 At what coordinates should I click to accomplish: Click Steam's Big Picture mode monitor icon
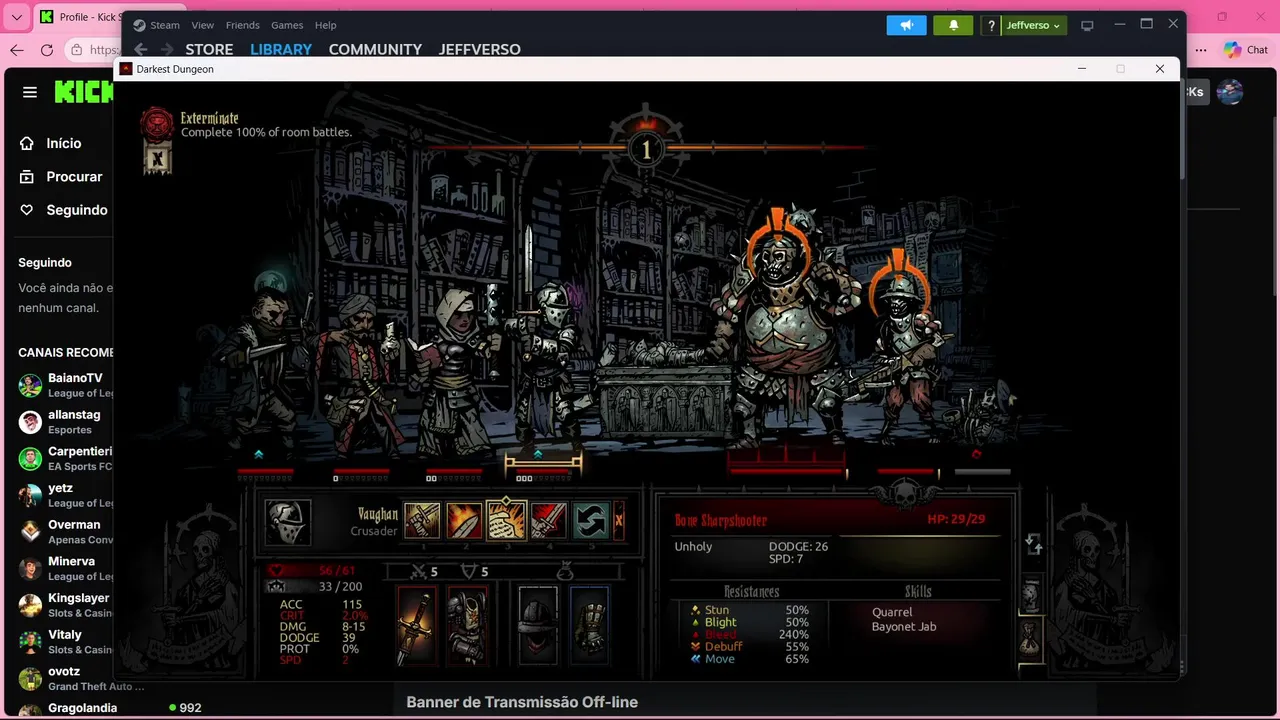tap(1088, 25)
